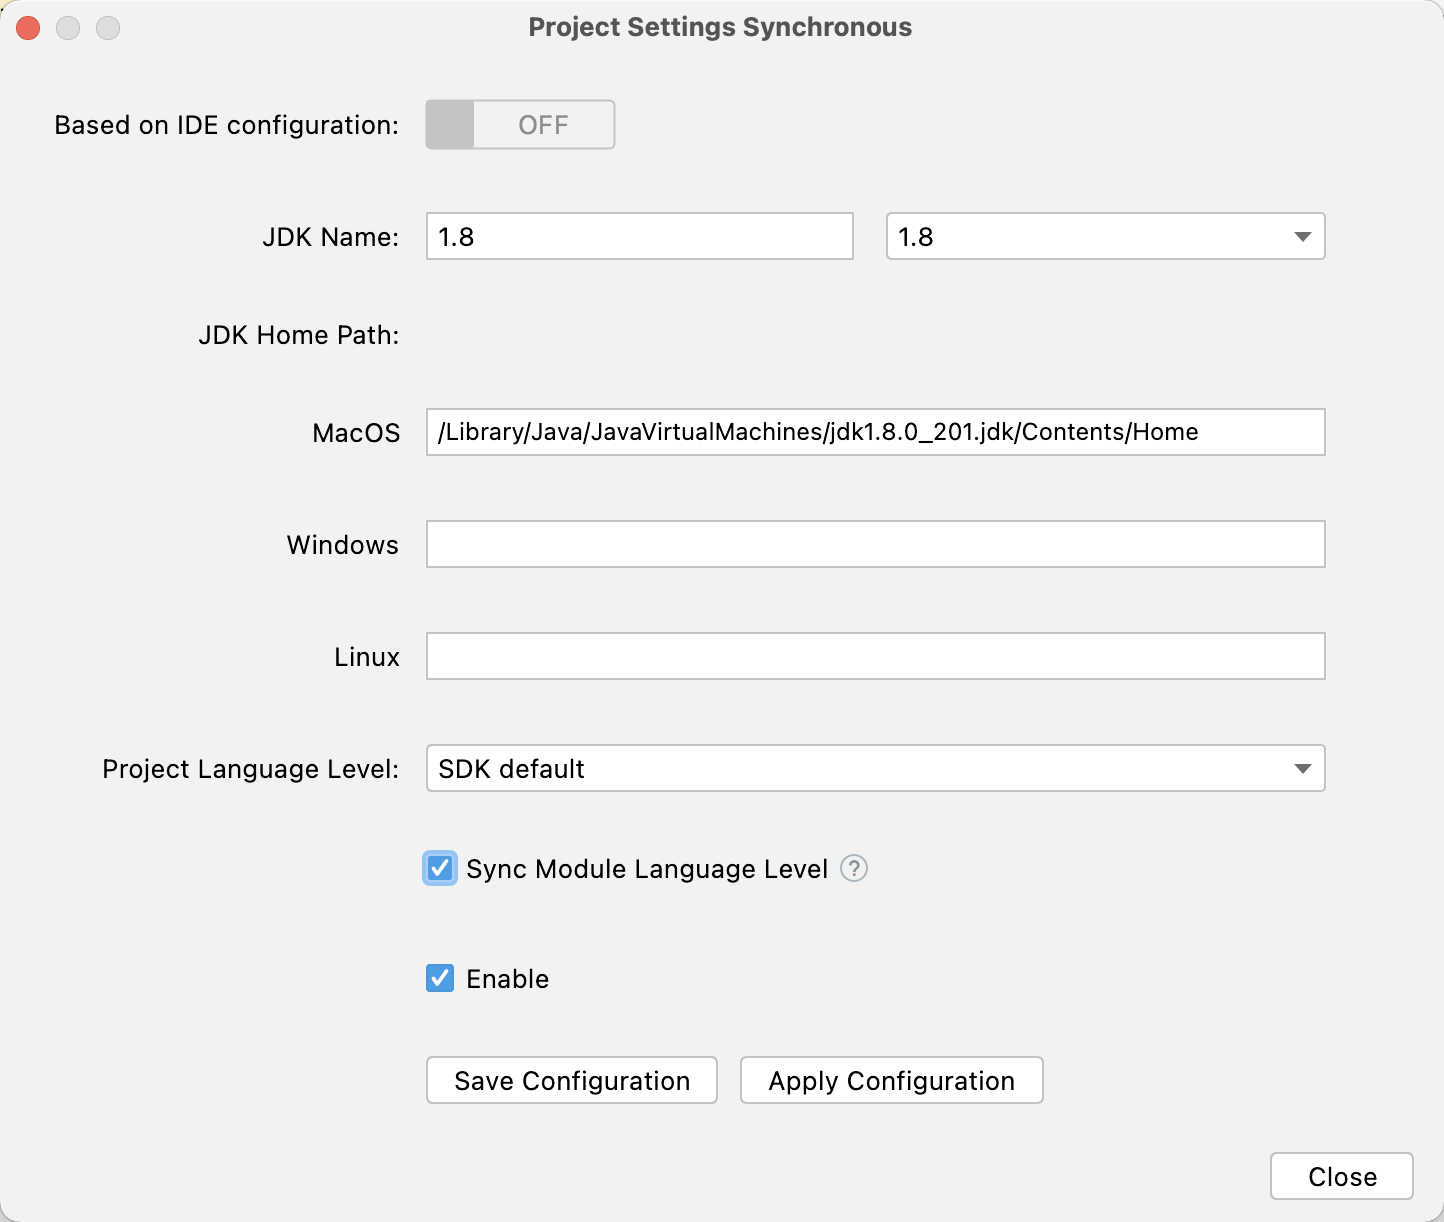Click Save Configuration
The image size is (1444, 1222).
tap(571, 1080)
